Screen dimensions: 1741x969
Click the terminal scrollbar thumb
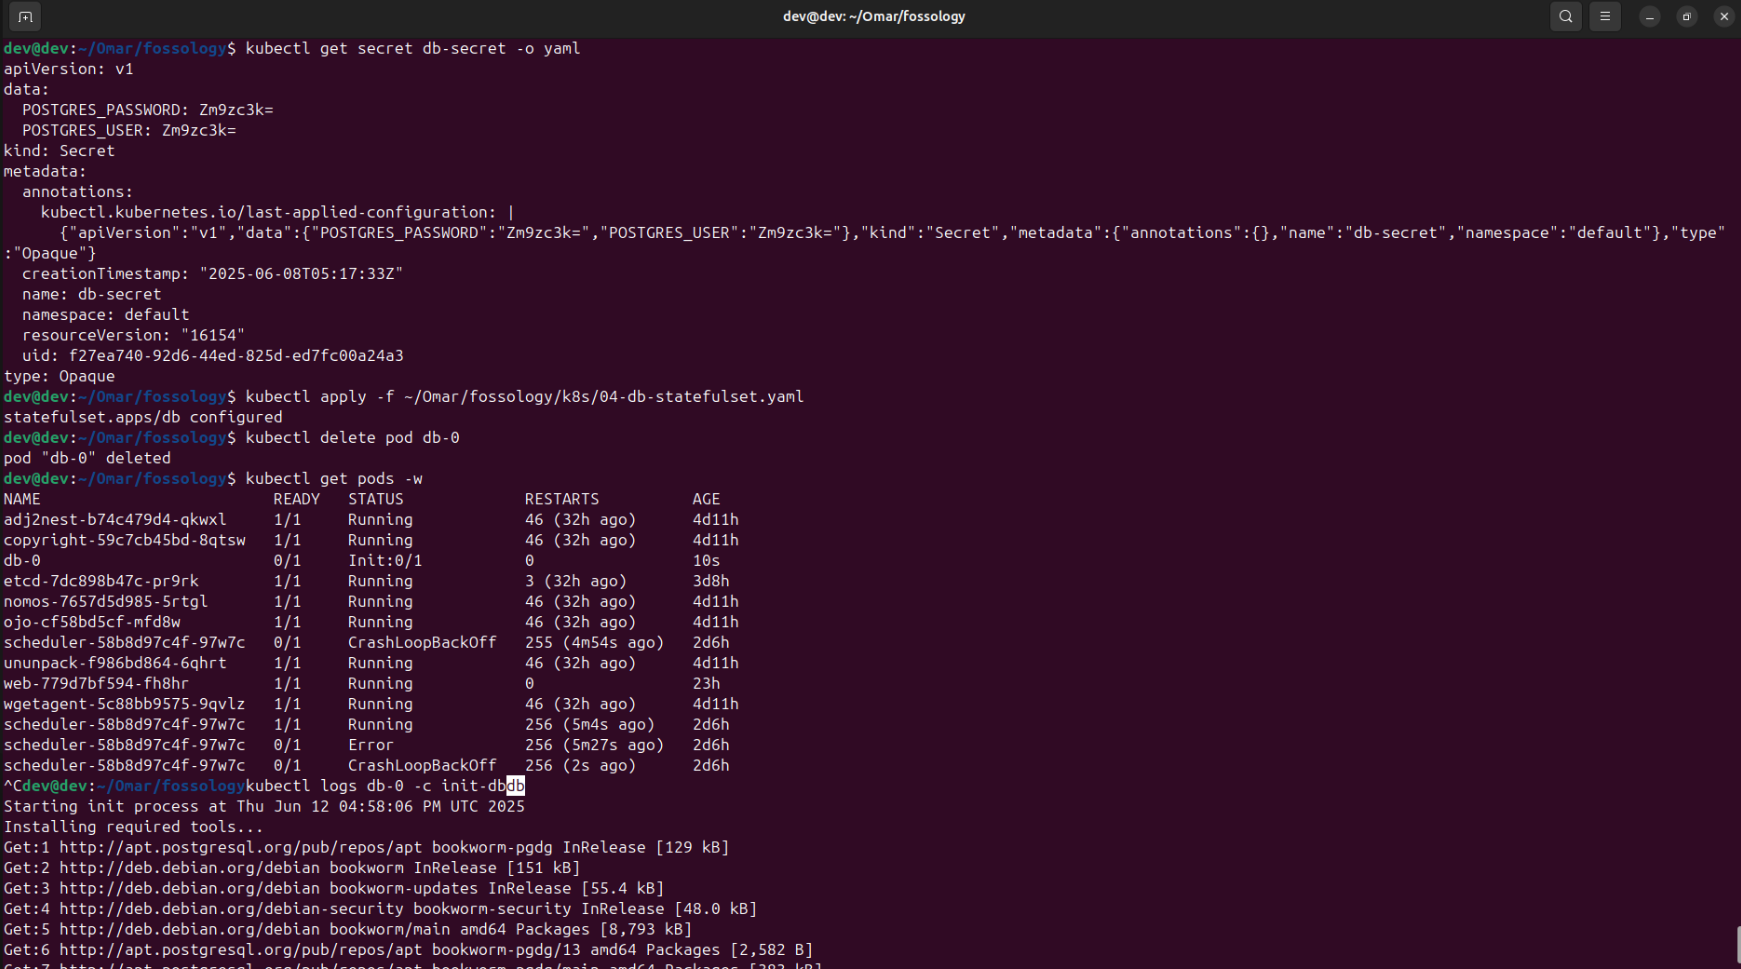(1737, 945)
